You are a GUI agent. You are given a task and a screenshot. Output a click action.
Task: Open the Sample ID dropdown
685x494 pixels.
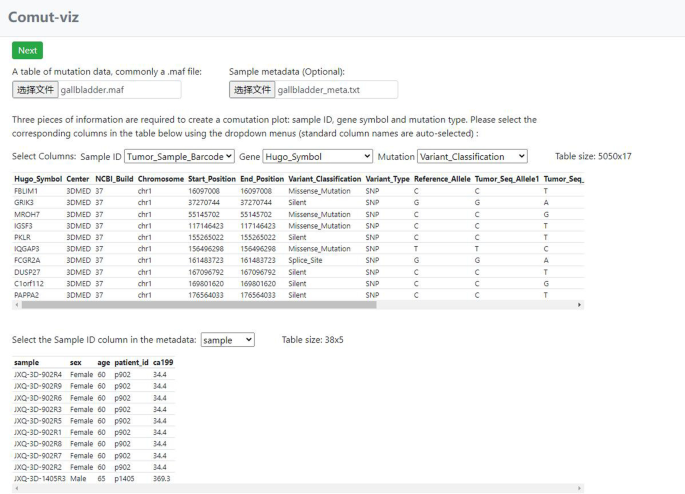coord(179,156)
